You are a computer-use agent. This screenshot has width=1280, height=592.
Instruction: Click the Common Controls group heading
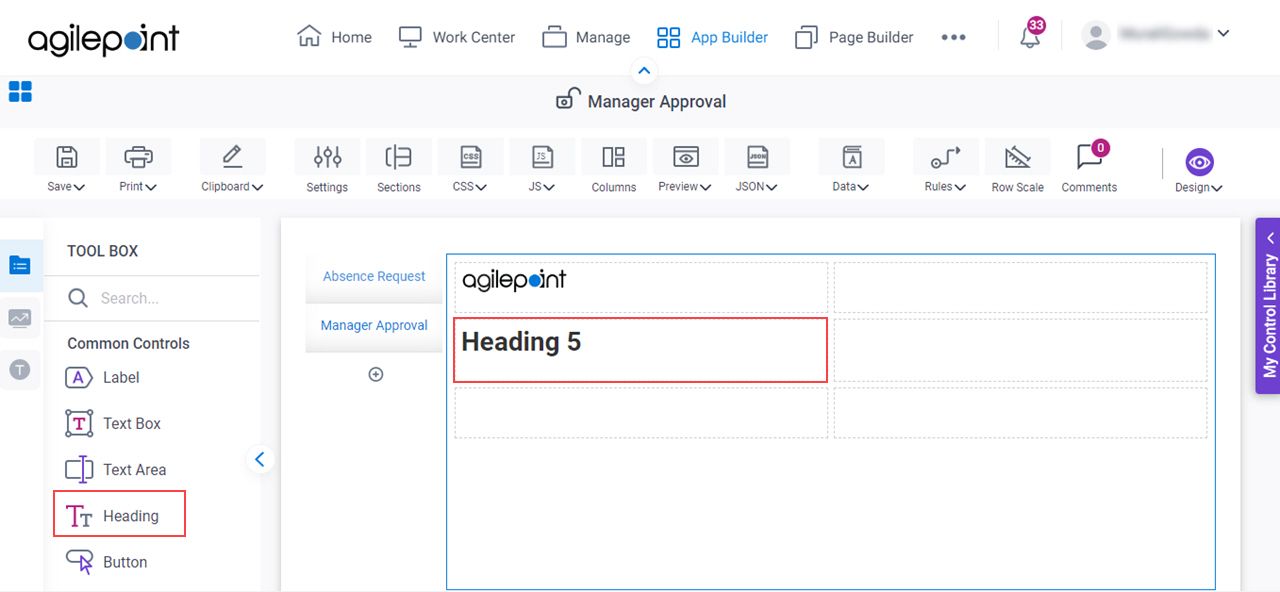coord(128,343)
